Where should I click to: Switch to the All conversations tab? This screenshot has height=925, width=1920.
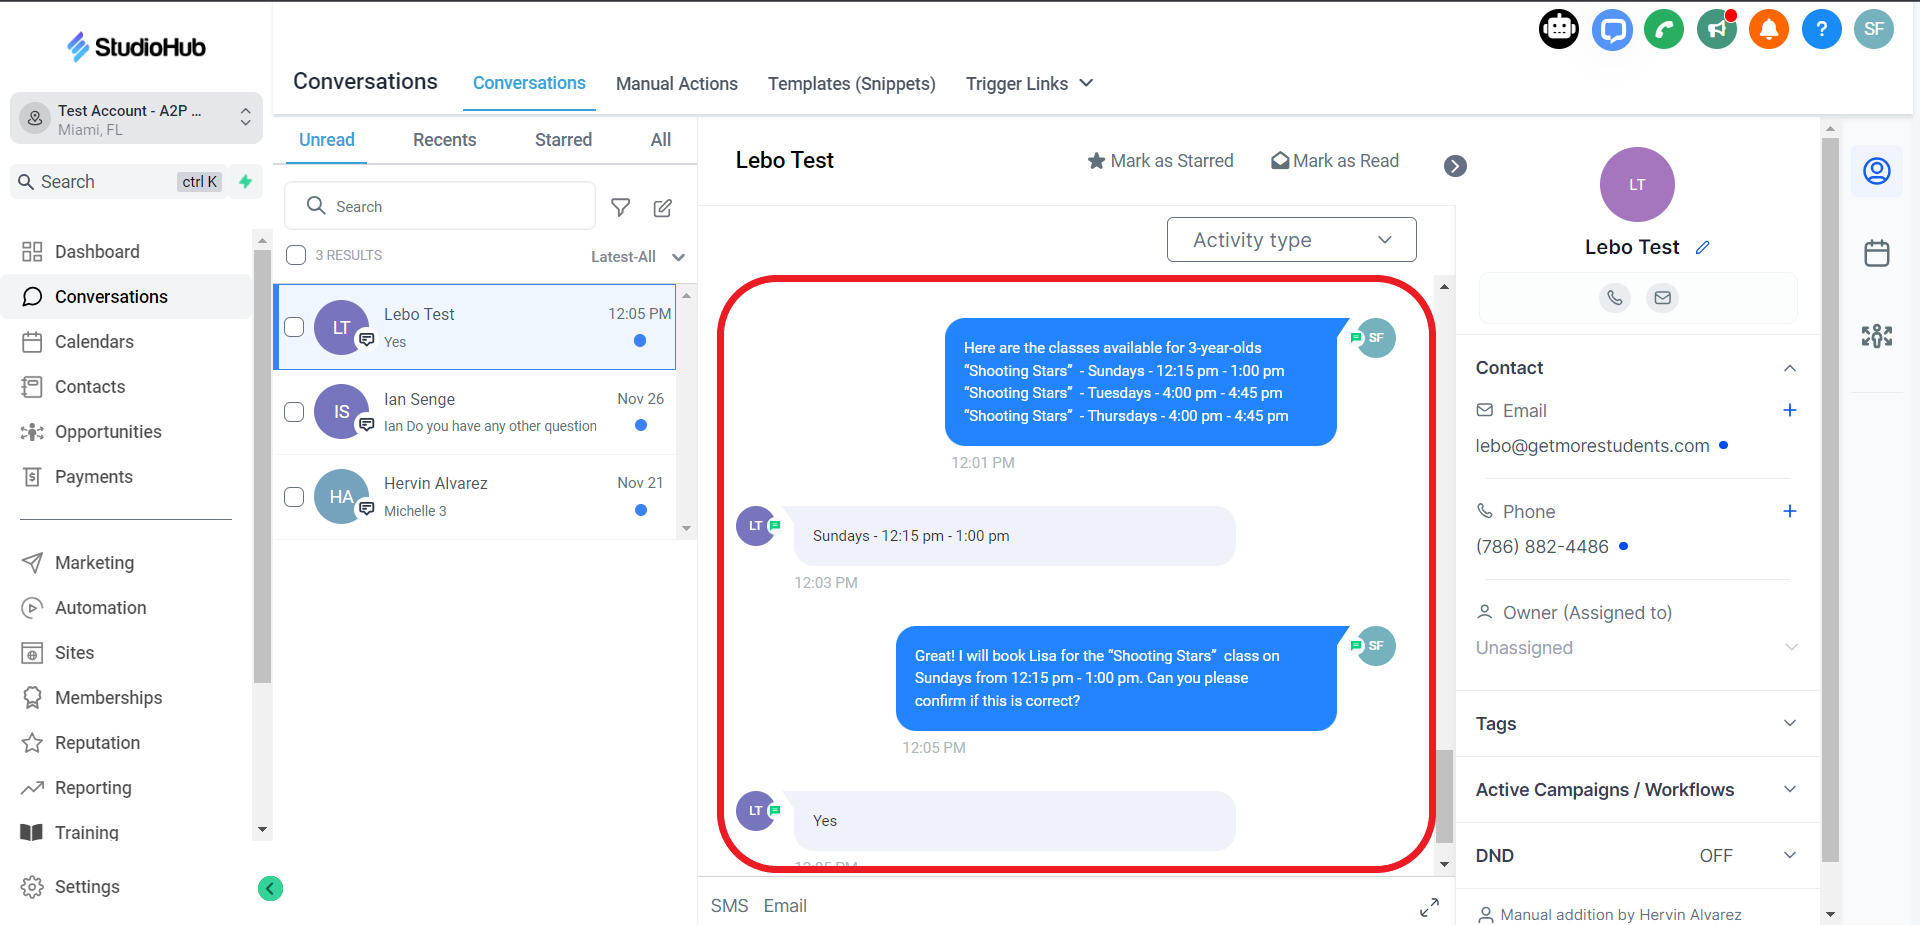[661, 140]
